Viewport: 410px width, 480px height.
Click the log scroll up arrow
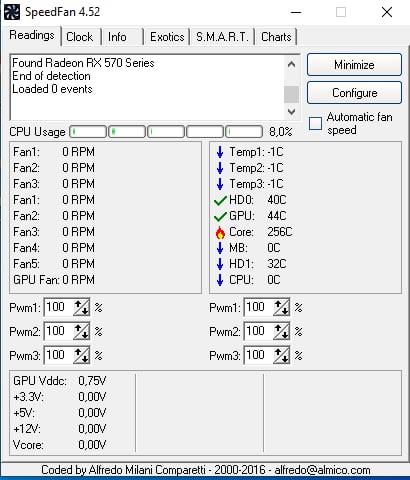pyautogui.click(x=291, y=64)
